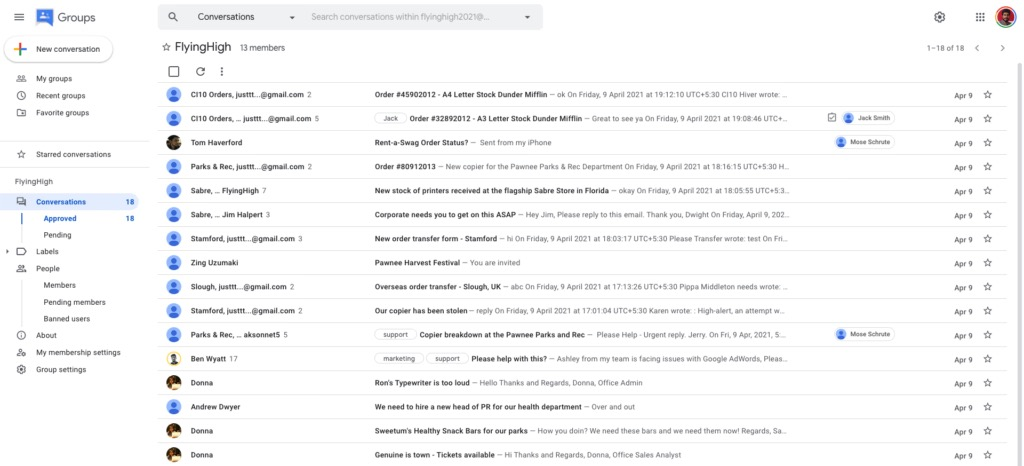
Task: Open Group settings link
Action: coord(60,369)
